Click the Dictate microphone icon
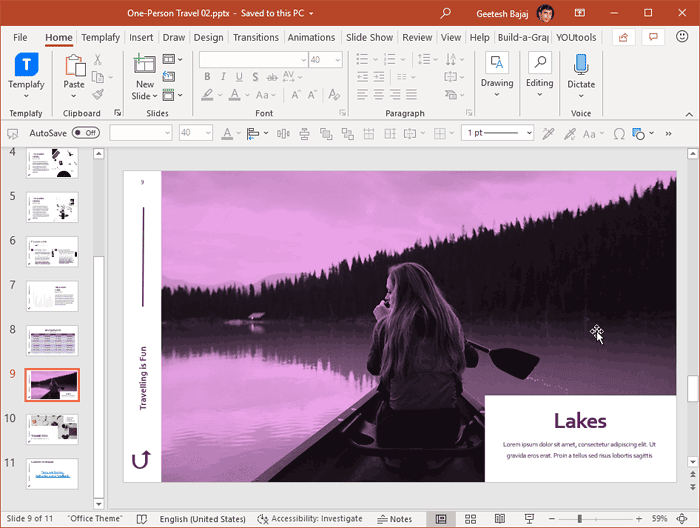The height and width of the screenshot is (528, 700). 581,64
